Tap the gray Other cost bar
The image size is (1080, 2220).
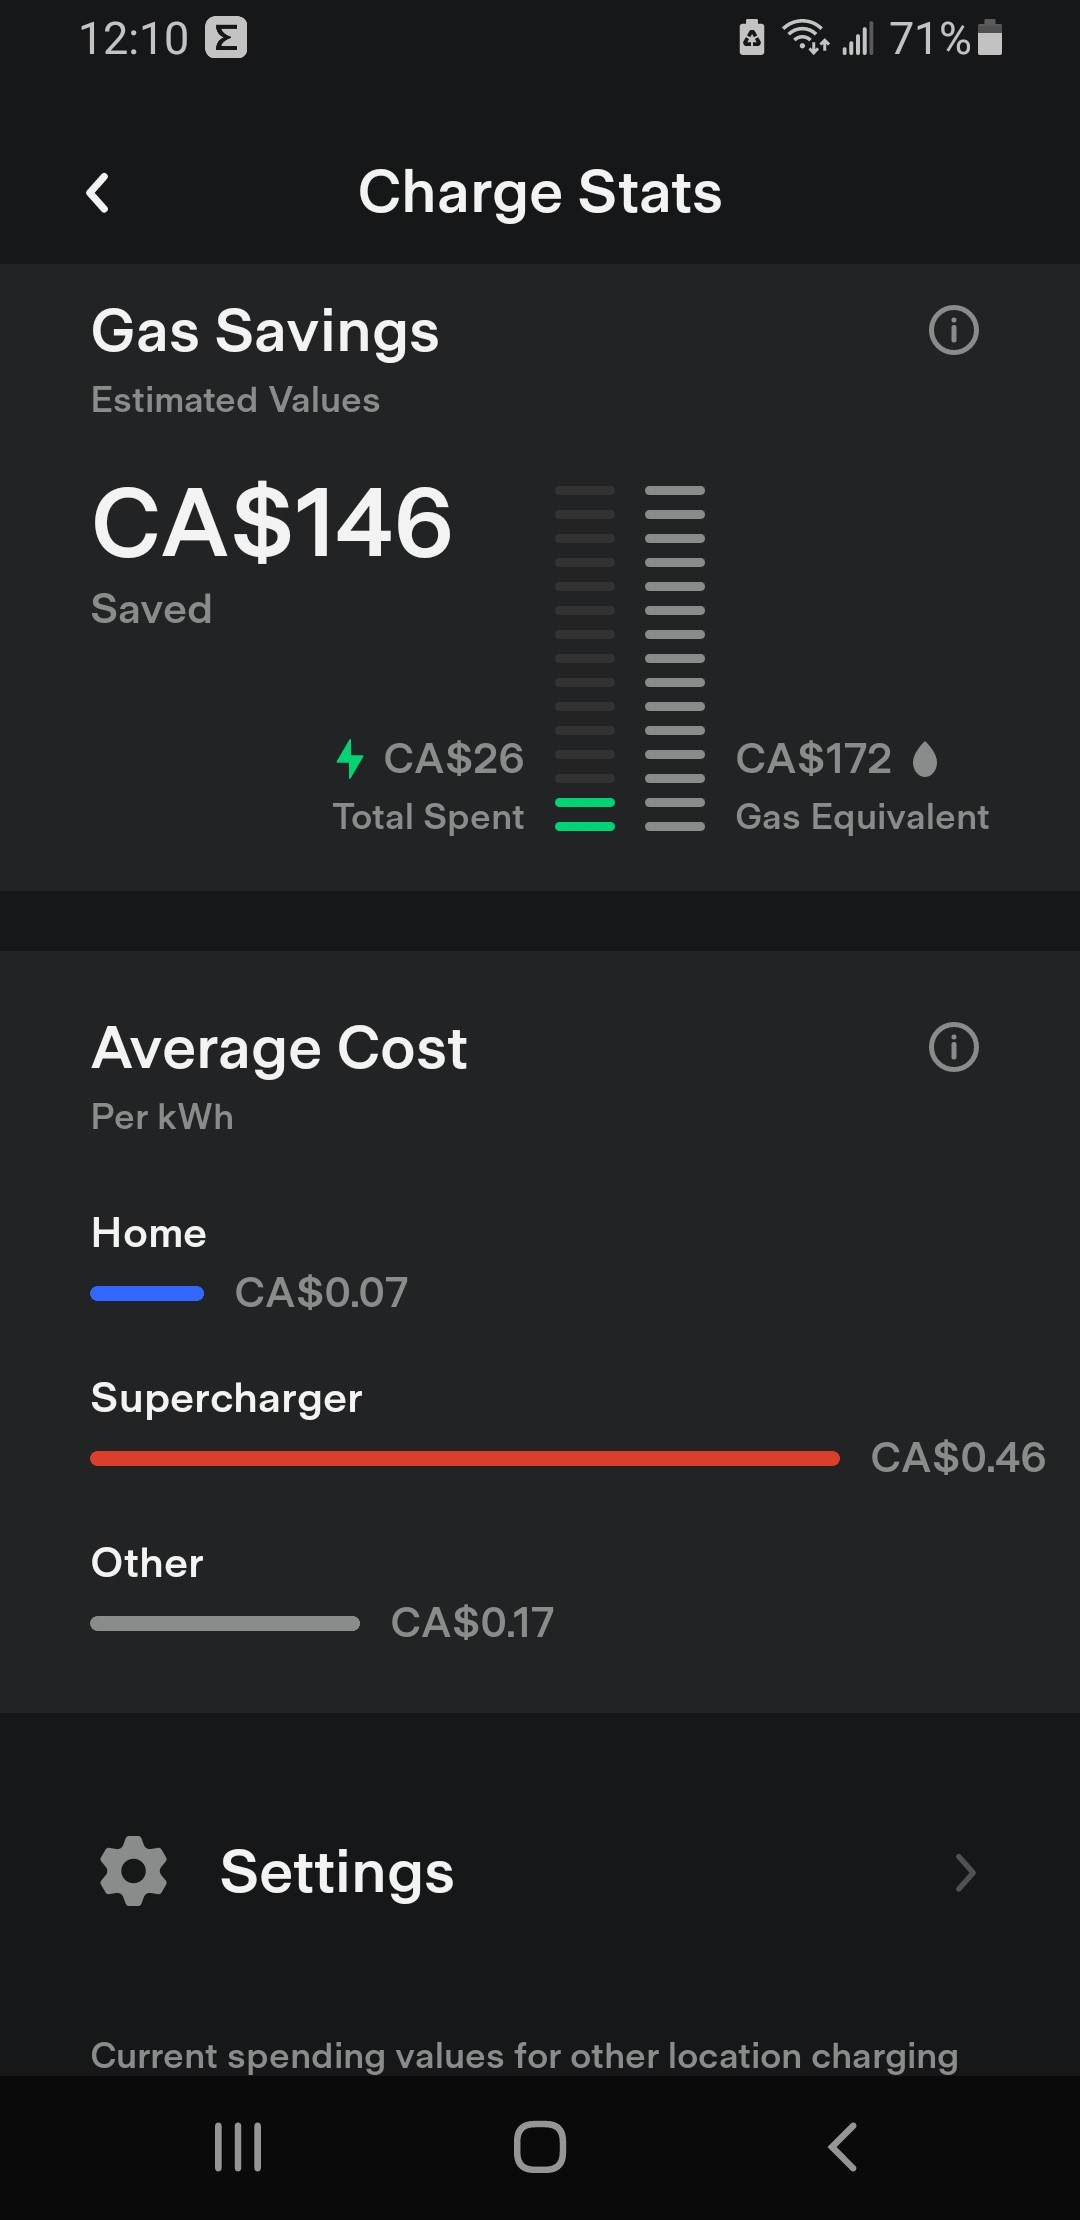click(x=225, y=1624)
